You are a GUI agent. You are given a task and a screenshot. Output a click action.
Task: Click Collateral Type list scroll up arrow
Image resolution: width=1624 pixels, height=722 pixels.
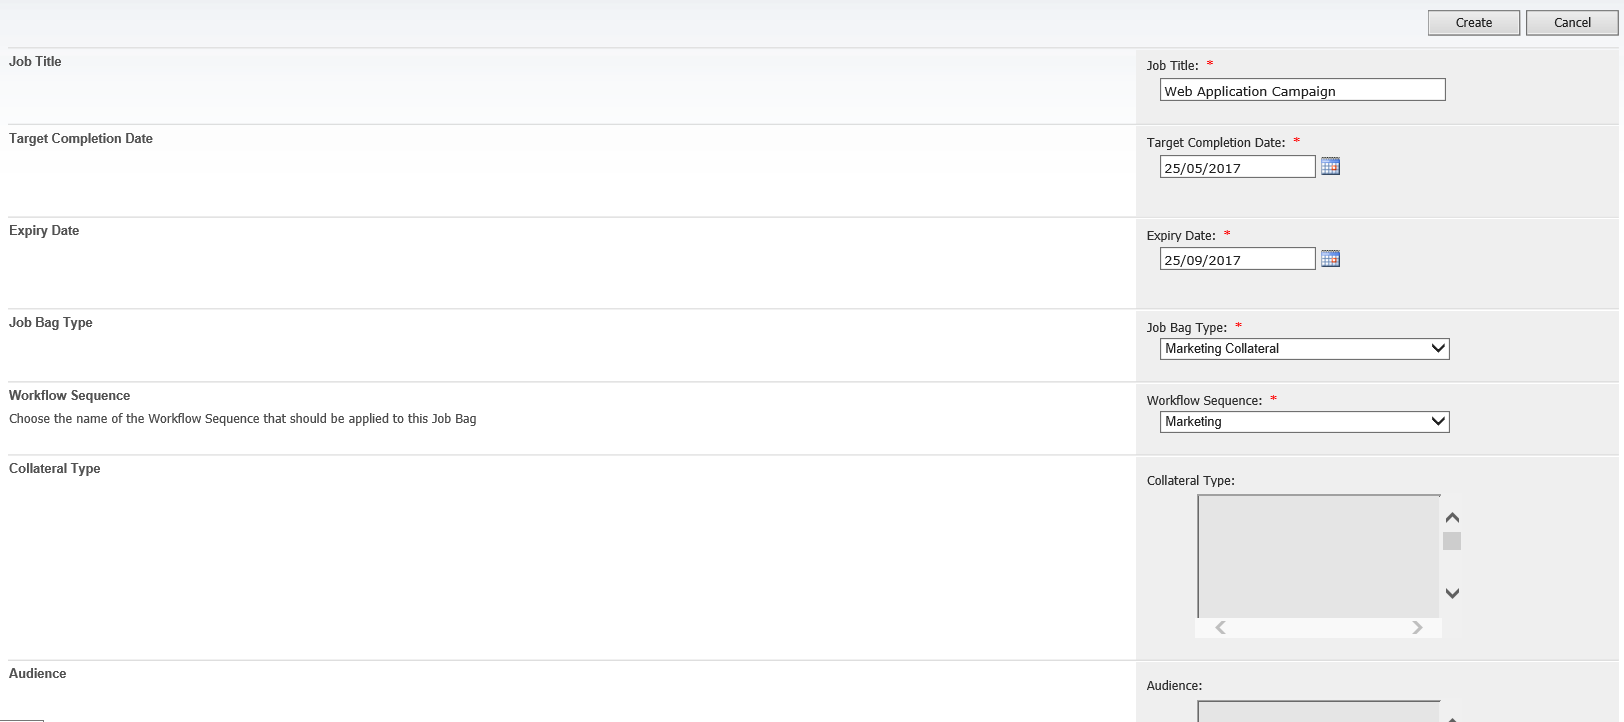point(1453,518)
